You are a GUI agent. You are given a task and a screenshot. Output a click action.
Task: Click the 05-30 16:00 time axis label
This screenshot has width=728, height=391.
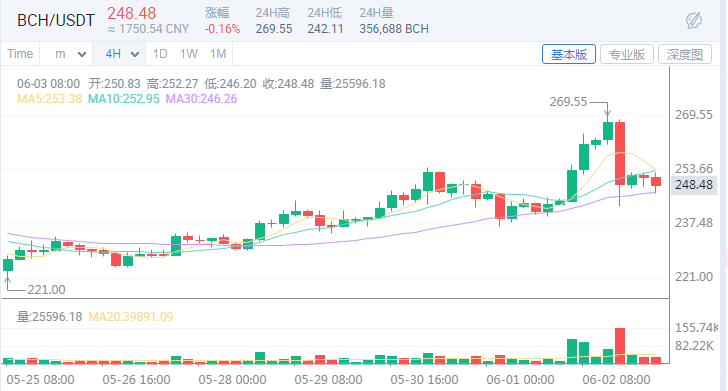point(424,379)
